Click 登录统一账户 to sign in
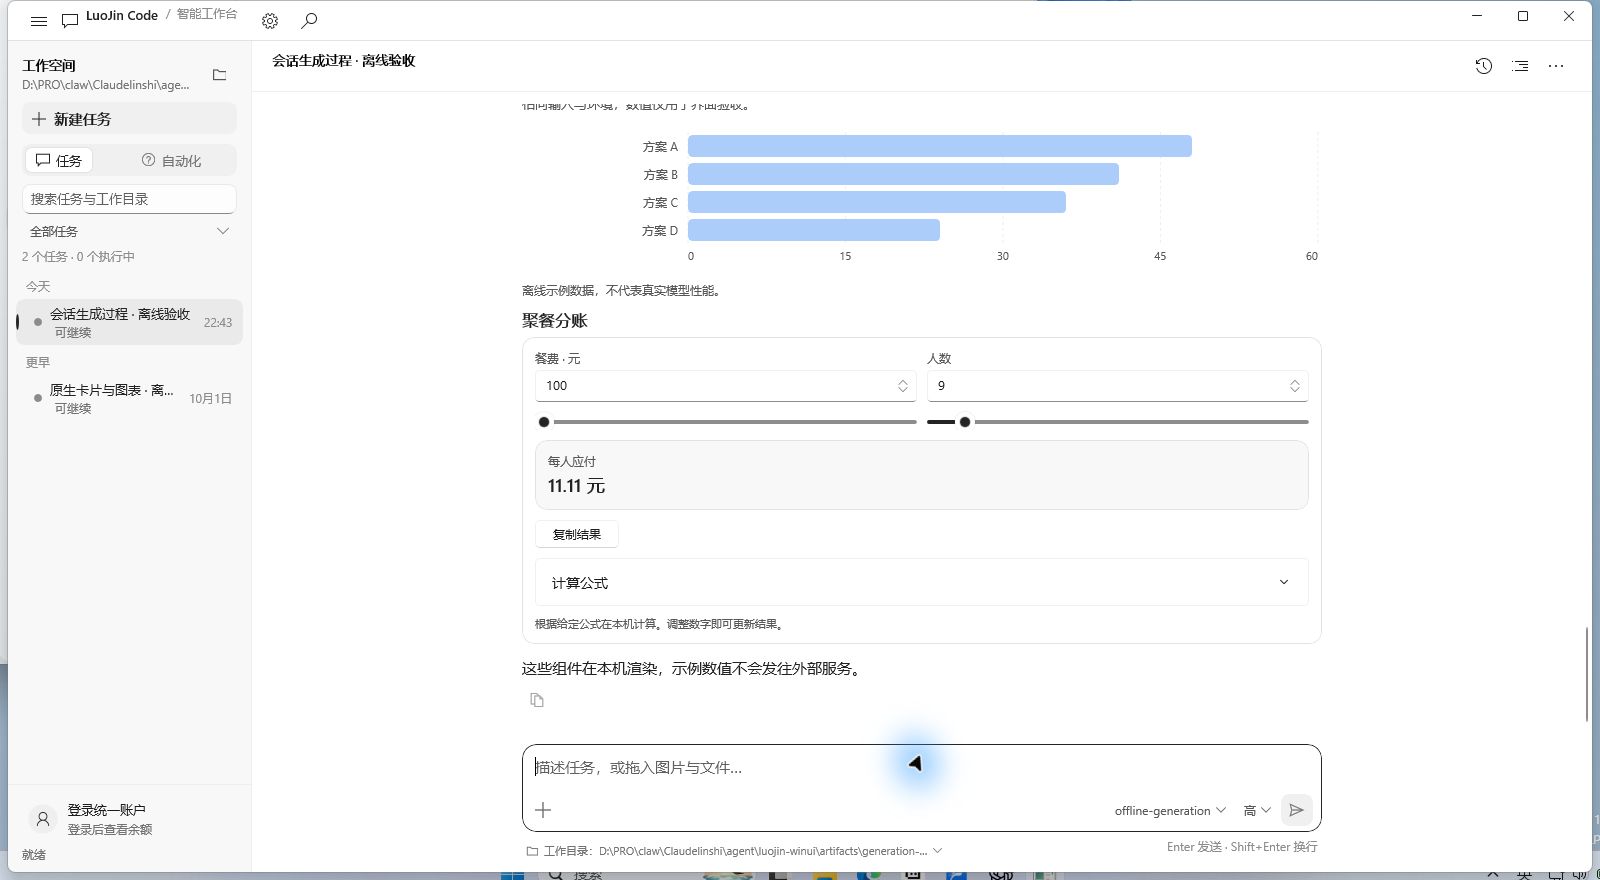The height and width of the screenshot is (880, 1600). (x=107, y=810)
